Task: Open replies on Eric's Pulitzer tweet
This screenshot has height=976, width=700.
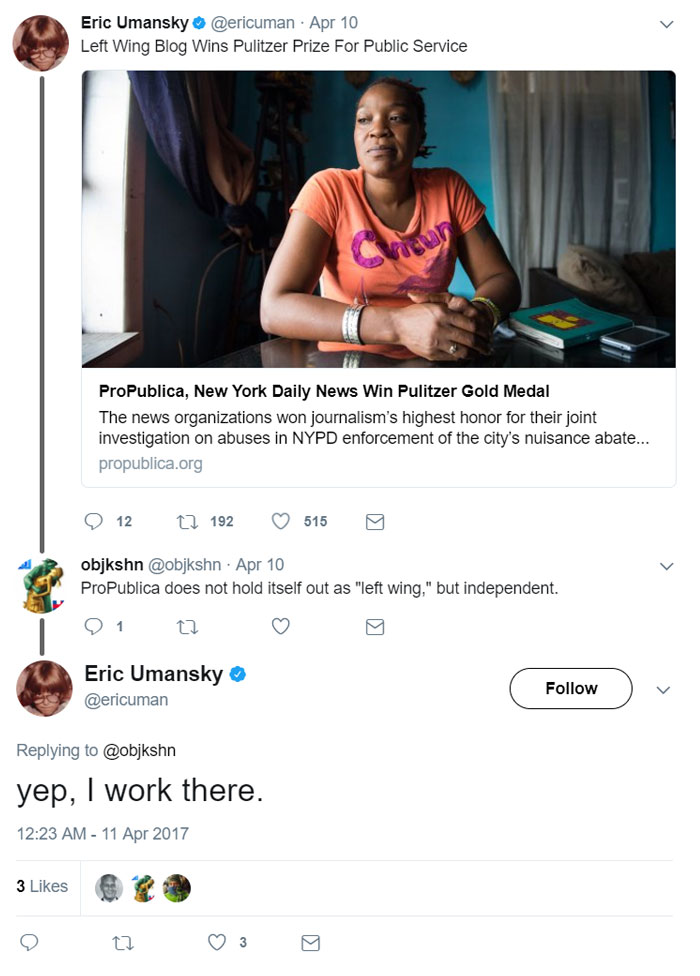Action: click(92, 521)
